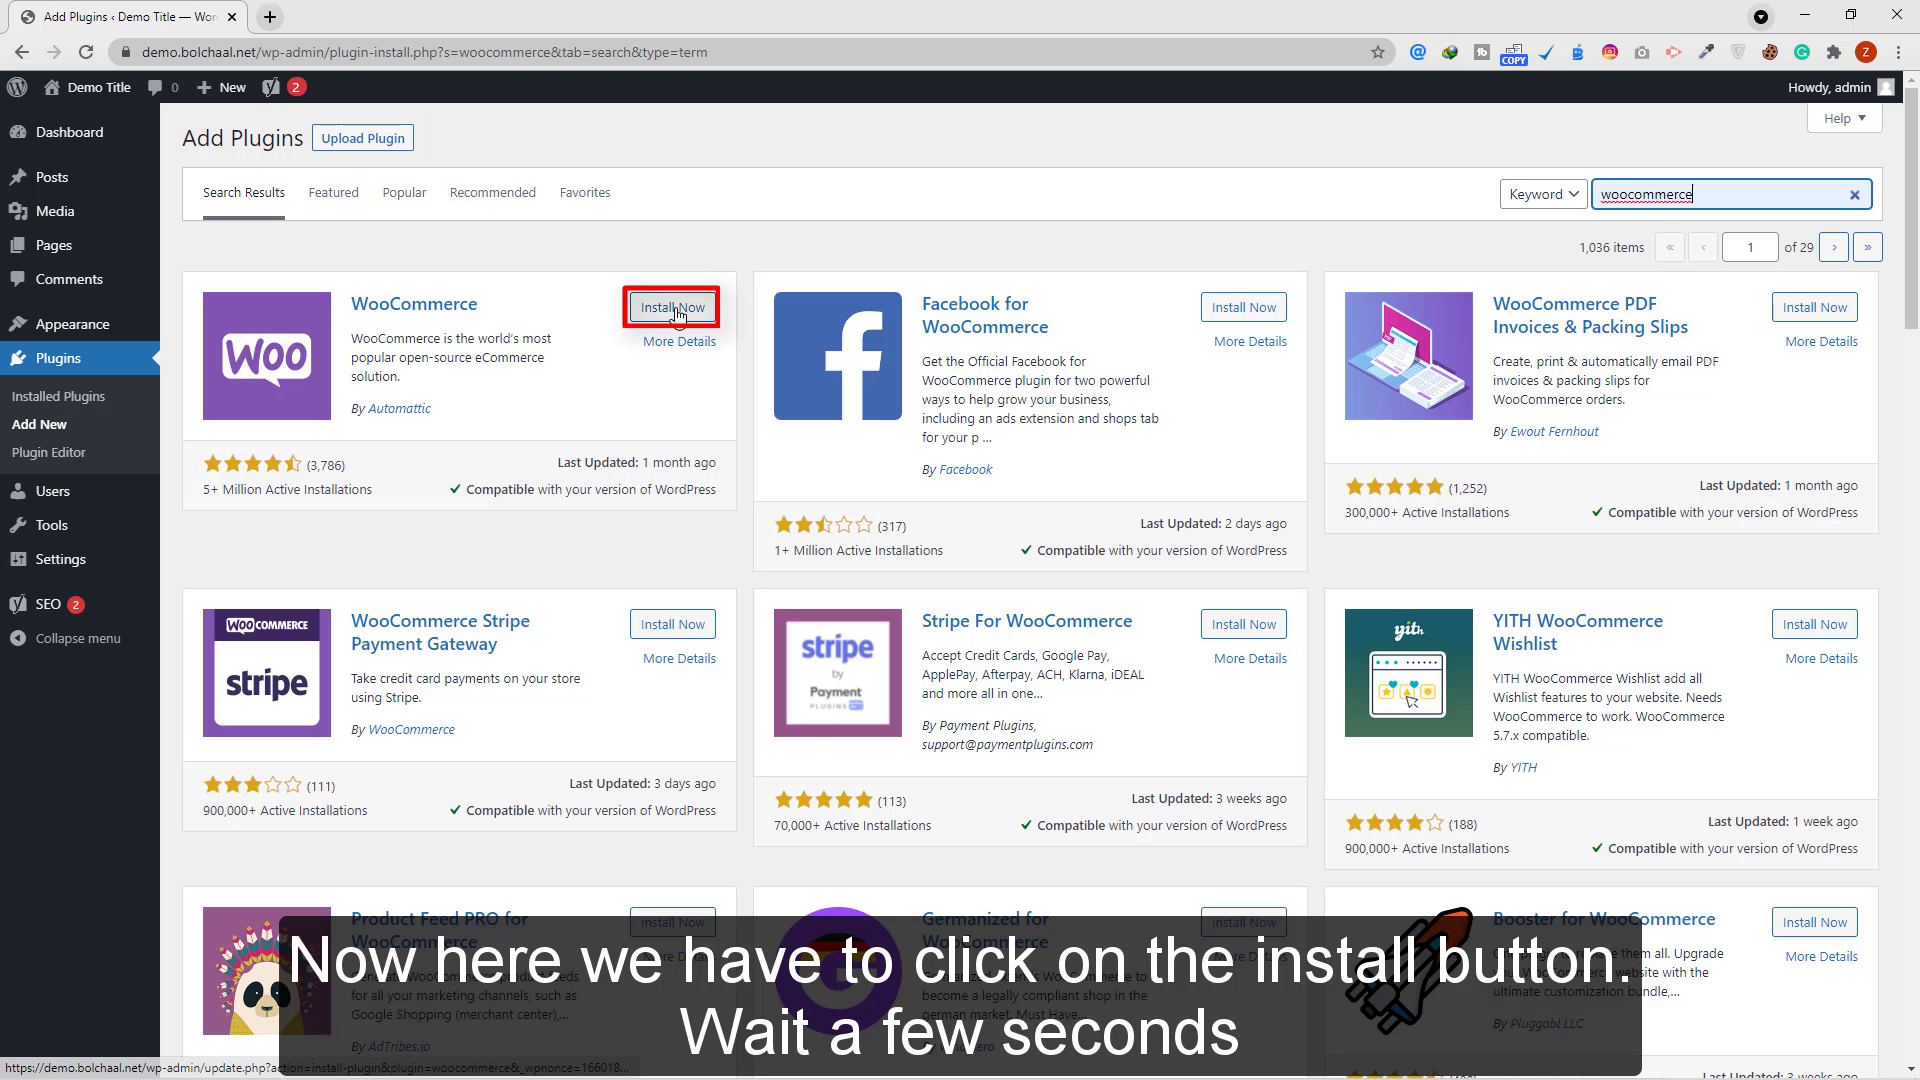Install Stripe For WooCommerce plugin
This screenshot has height=1080, width=1920.
pos(1244,624)
